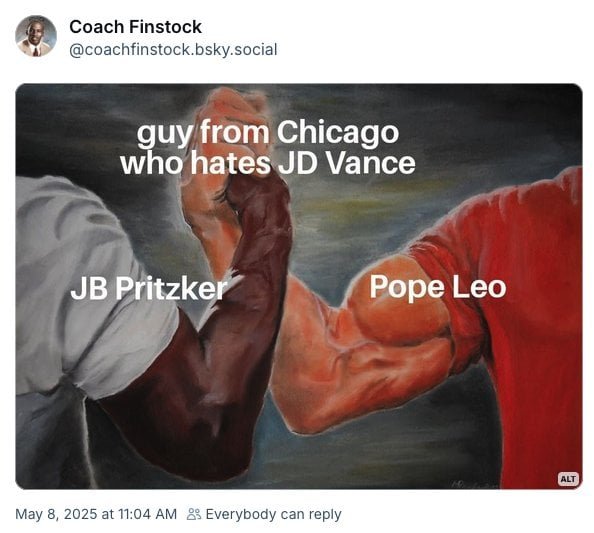Click the 11:04 AM time text
The height and width of the screenshot is (533, 594).
point(147,514)
